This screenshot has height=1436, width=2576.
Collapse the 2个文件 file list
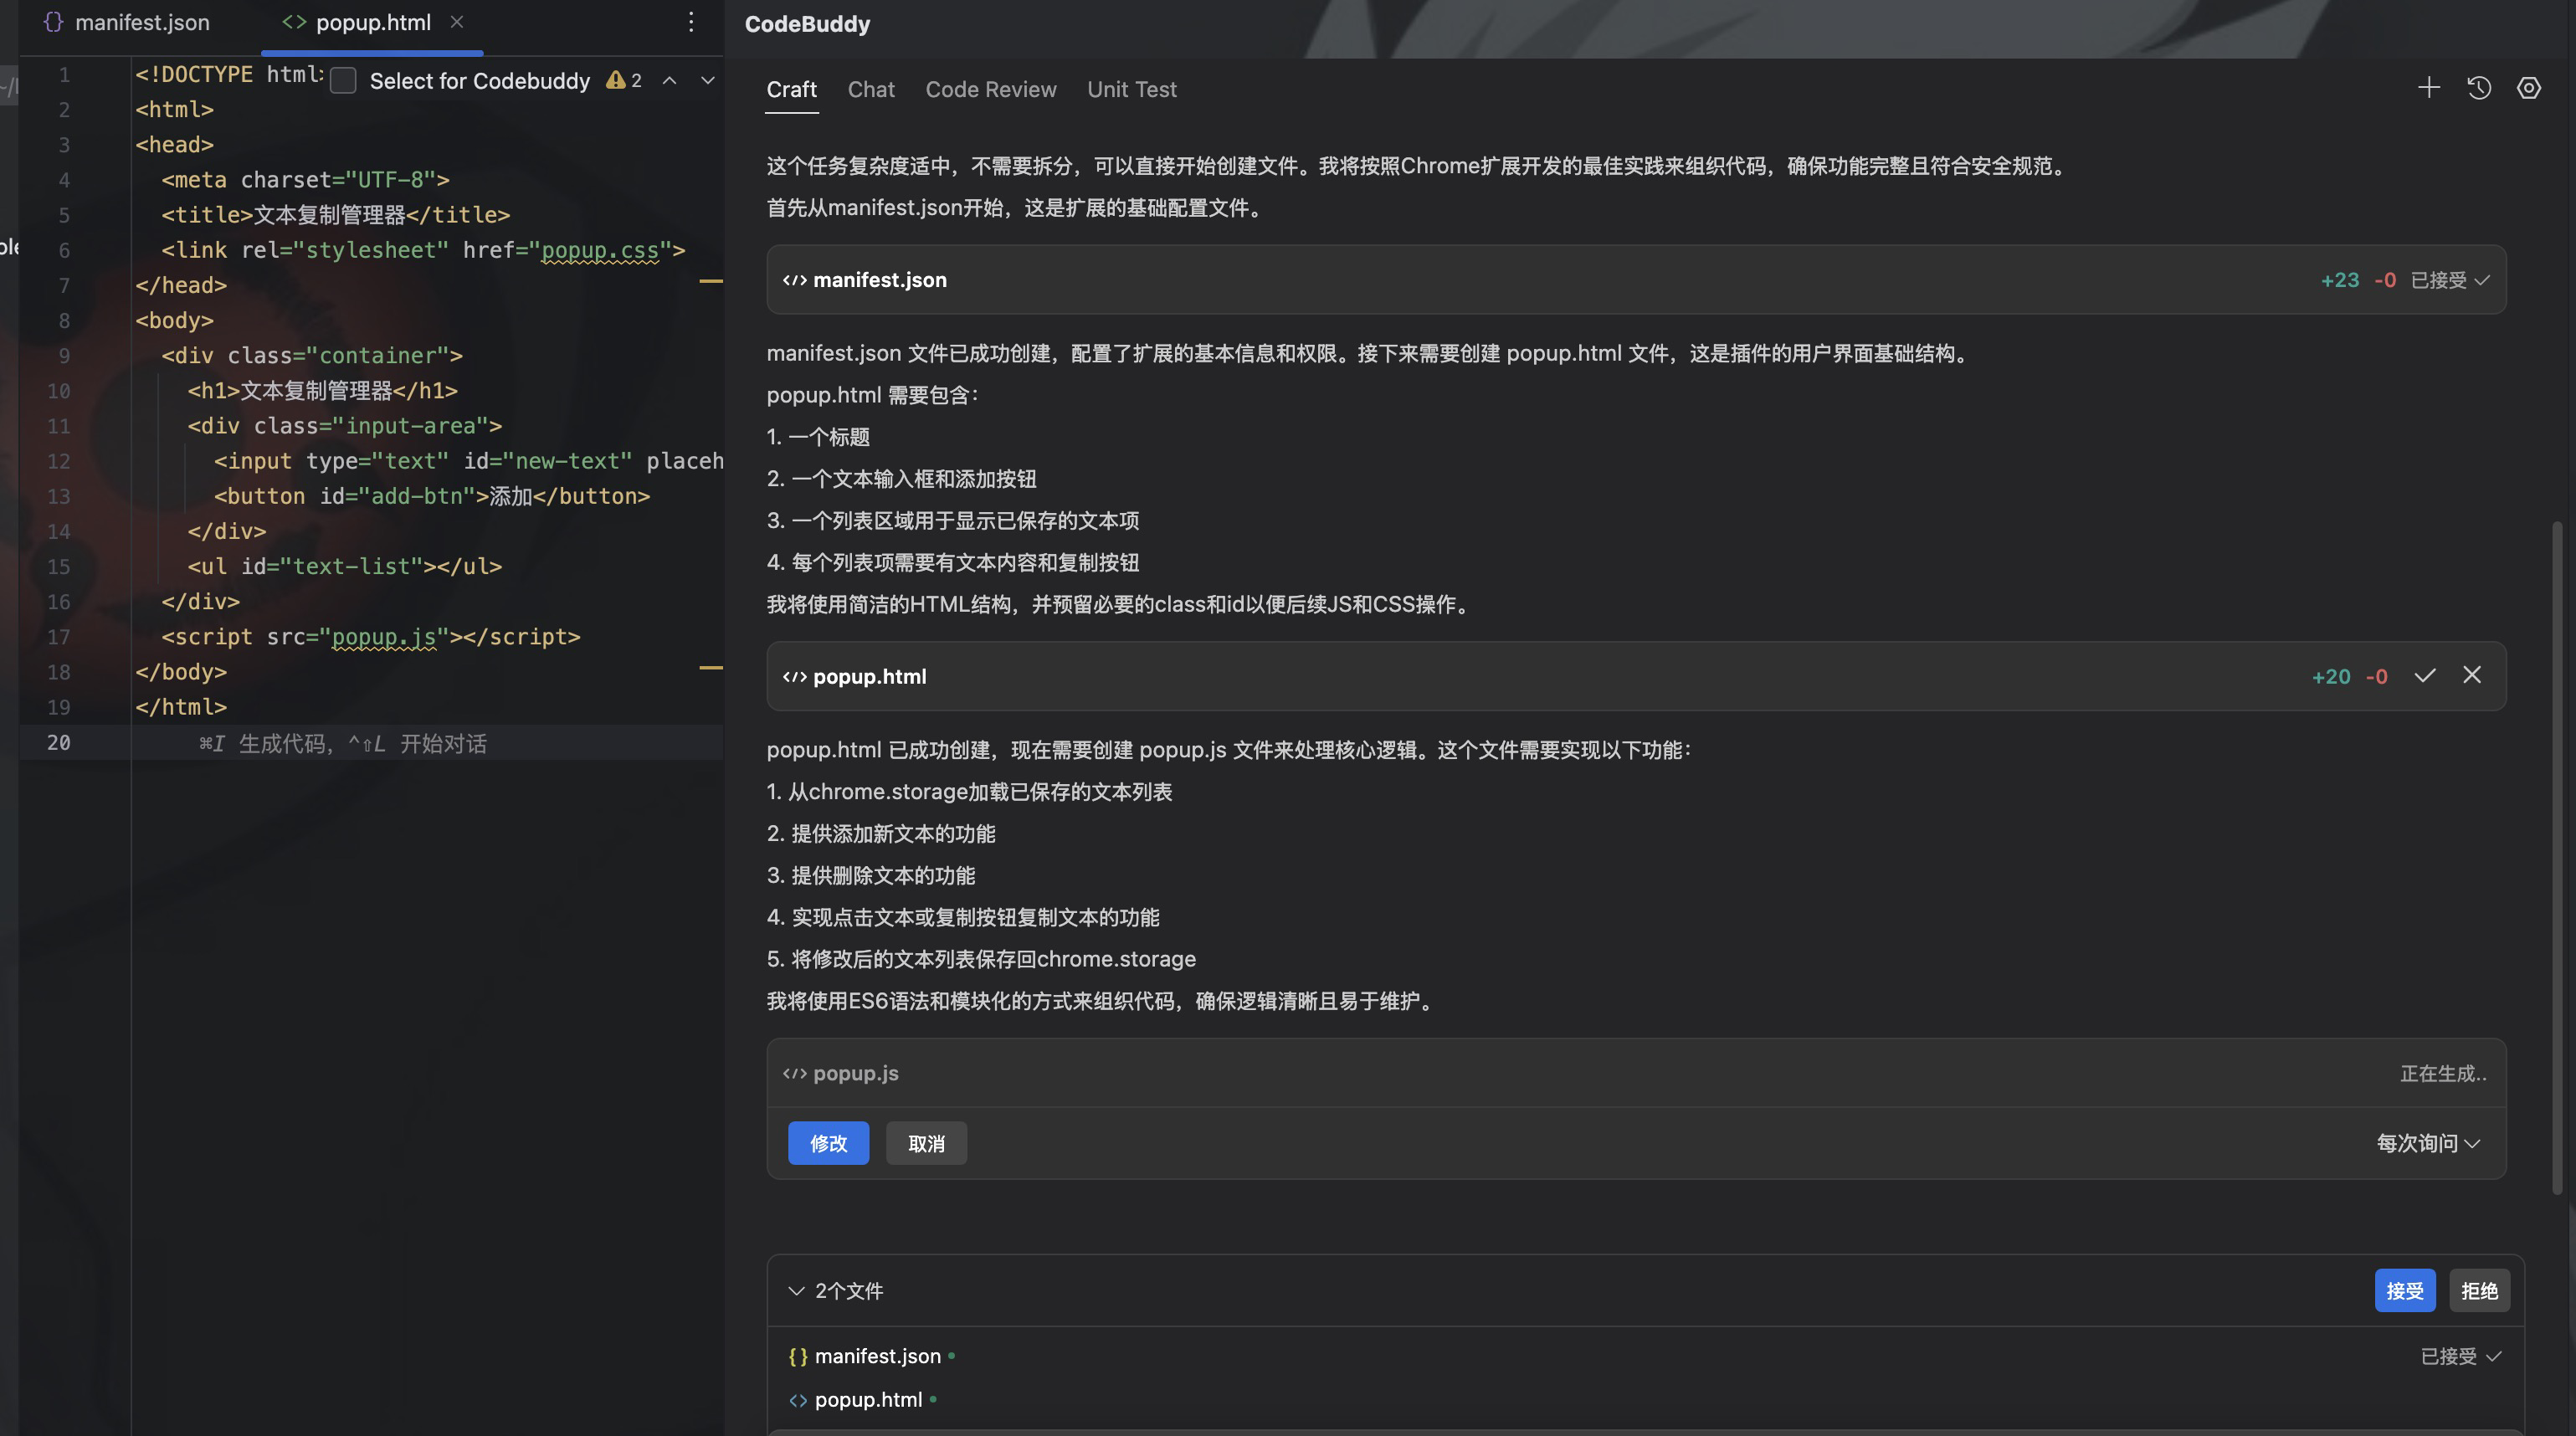coord(796,1291)
